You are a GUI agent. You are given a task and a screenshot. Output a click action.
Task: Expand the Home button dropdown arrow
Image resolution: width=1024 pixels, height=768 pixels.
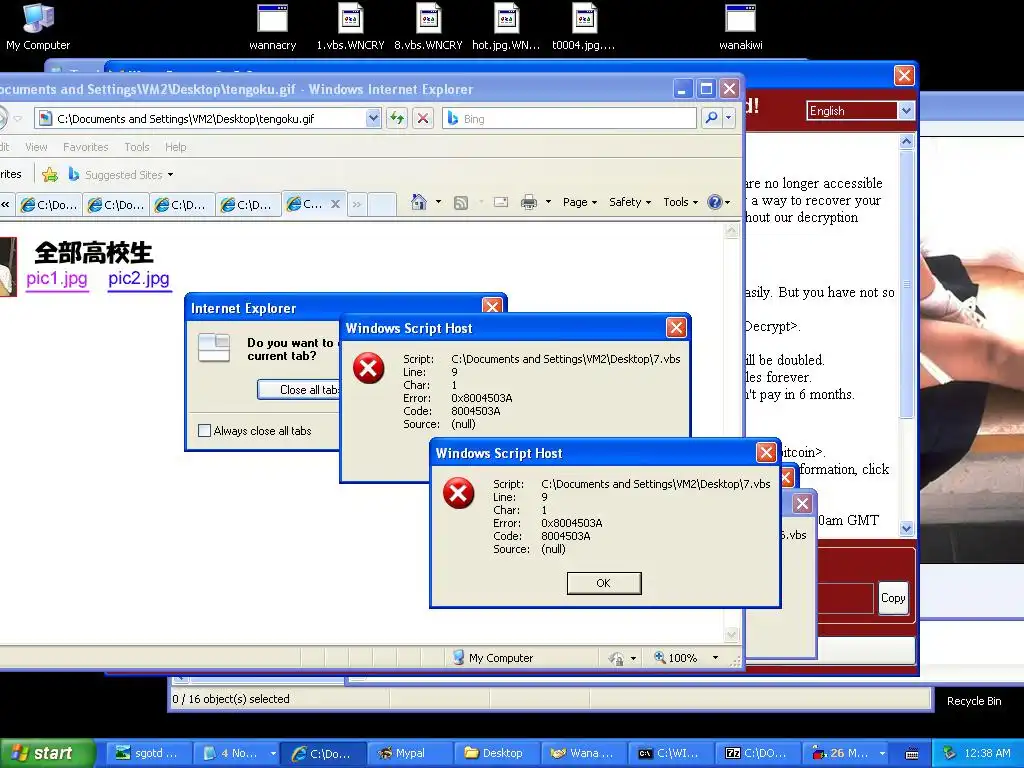click(x=438, y=202)
